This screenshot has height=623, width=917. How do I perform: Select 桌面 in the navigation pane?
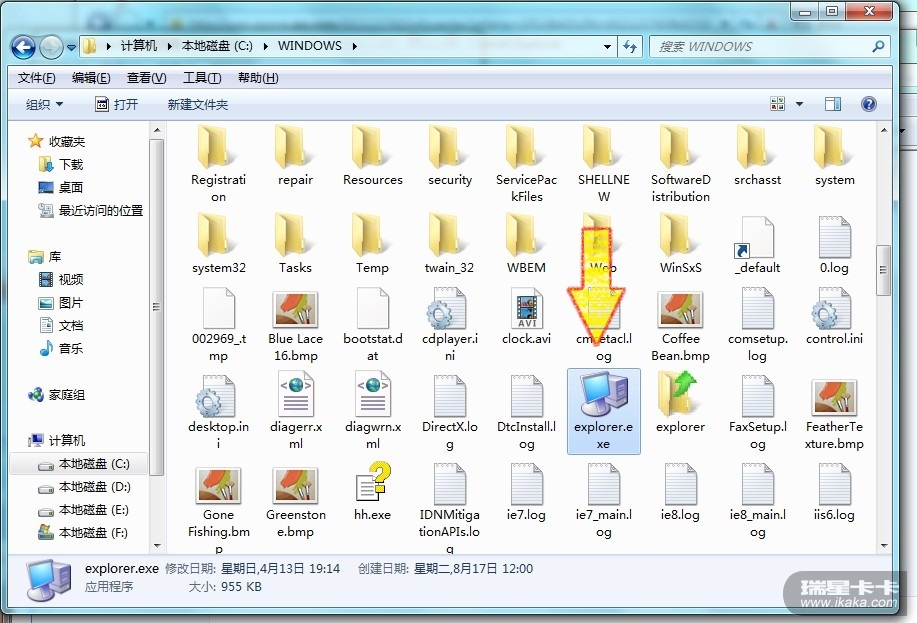click(x=61, y=188)
